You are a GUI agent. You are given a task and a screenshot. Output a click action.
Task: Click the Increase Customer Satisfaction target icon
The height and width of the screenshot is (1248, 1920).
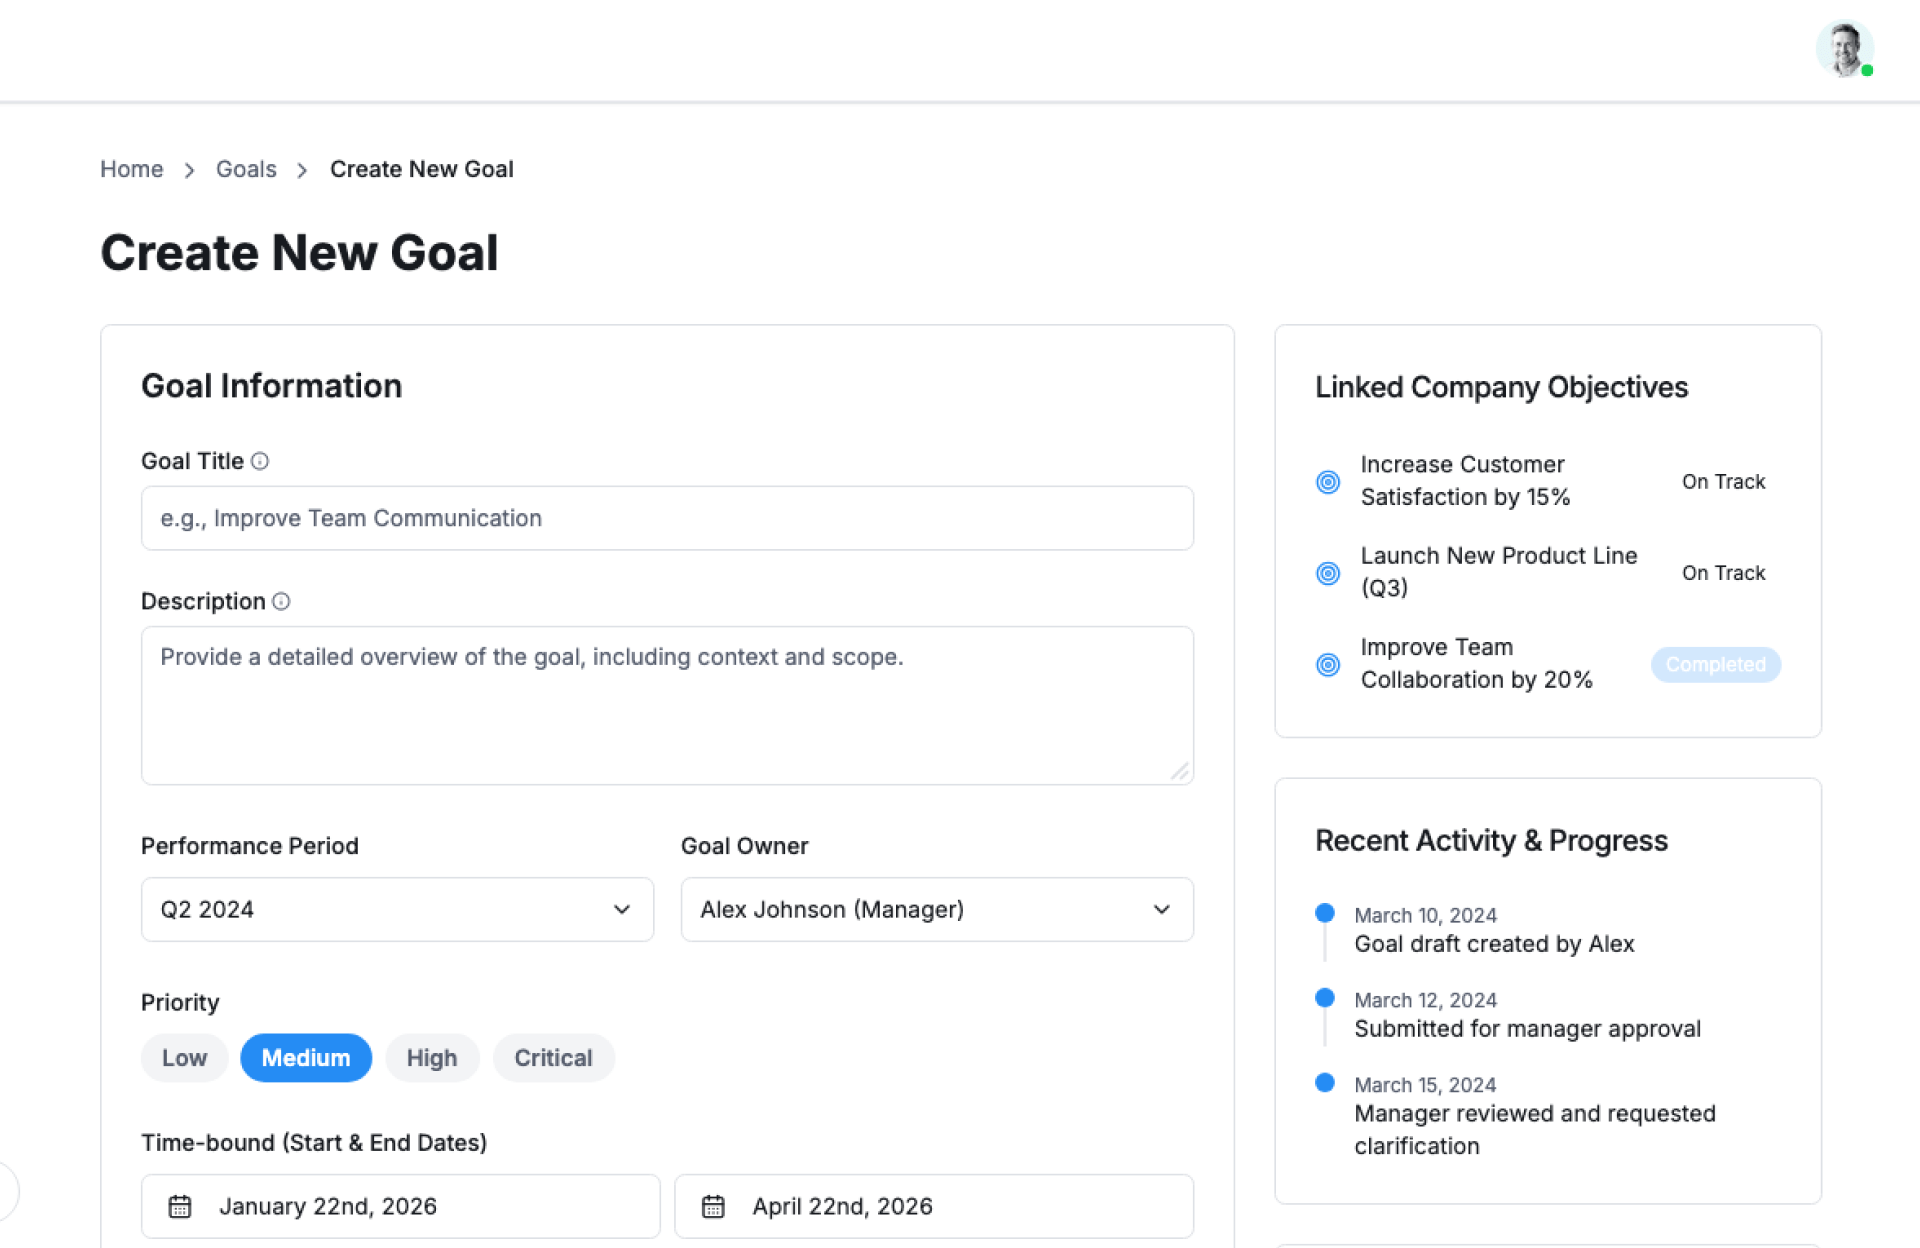coord(1328,482)
